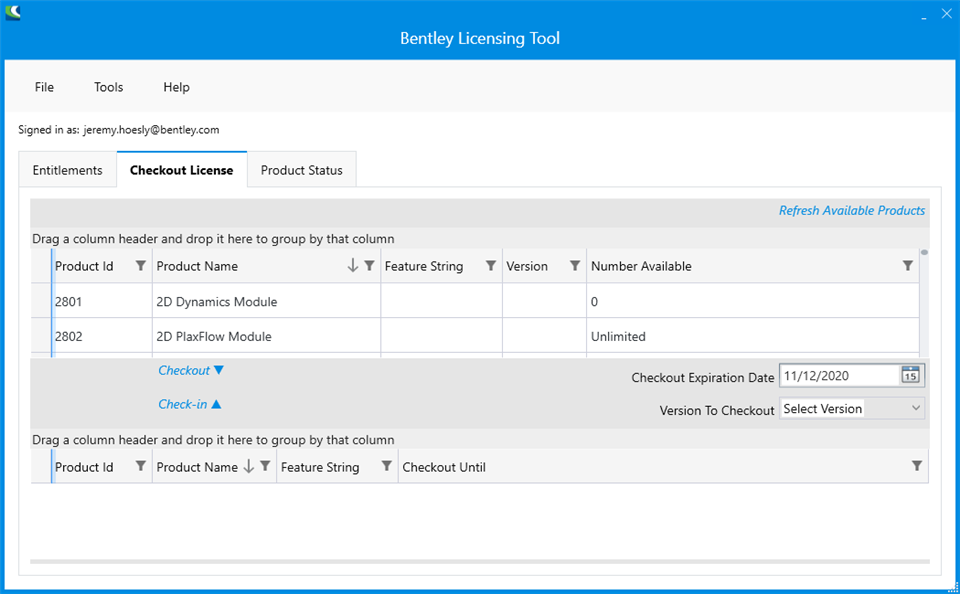Click the upper grid vertical scrollbar thumb
The height and width of the screenshot is (594, 960).
click(x=924, y=252)
